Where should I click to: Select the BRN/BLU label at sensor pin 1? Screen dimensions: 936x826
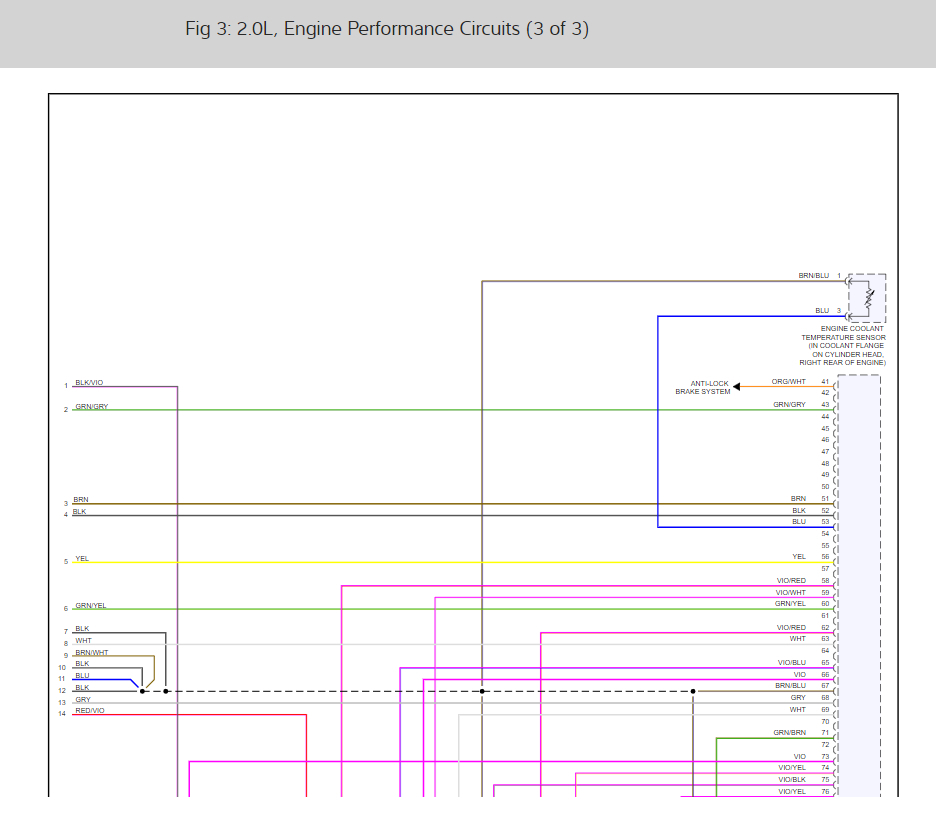(814, 275)
